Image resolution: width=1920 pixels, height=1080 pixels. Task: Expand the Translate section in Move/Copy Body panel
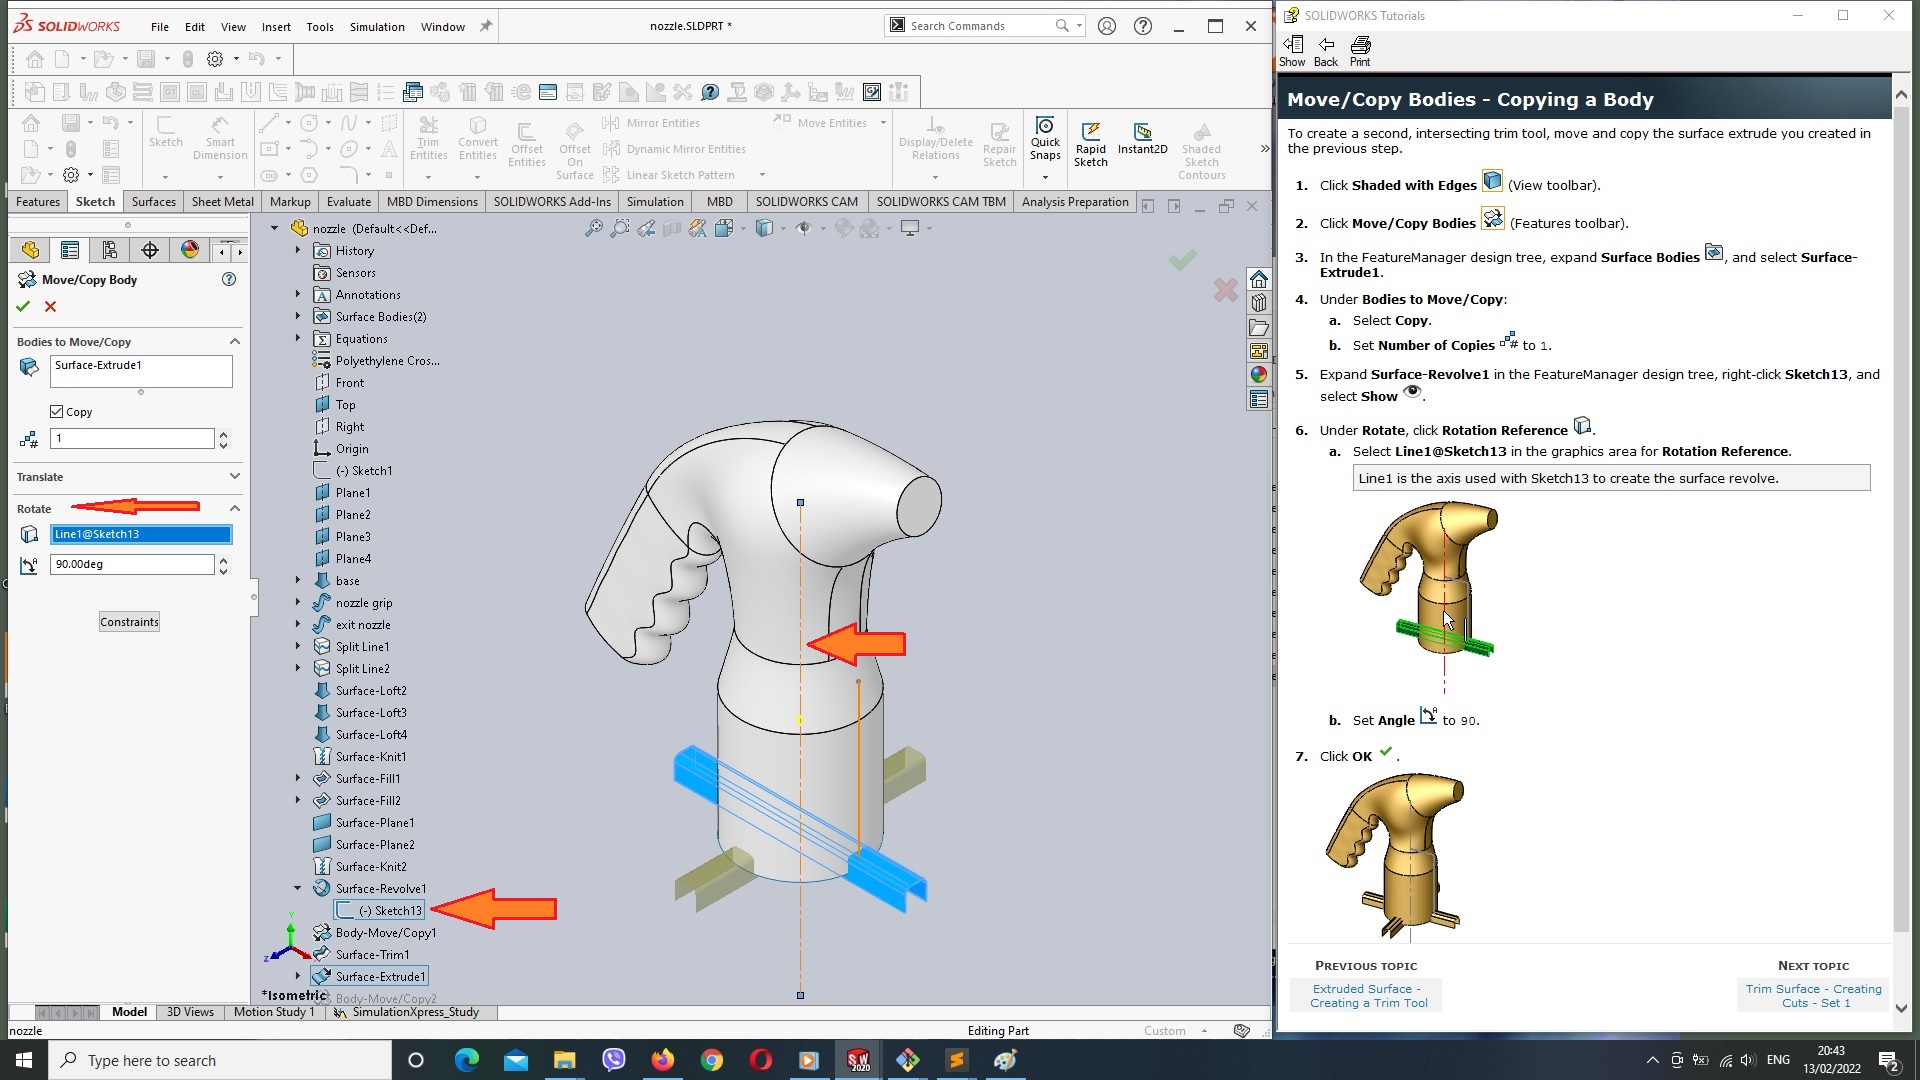point(235,476)
